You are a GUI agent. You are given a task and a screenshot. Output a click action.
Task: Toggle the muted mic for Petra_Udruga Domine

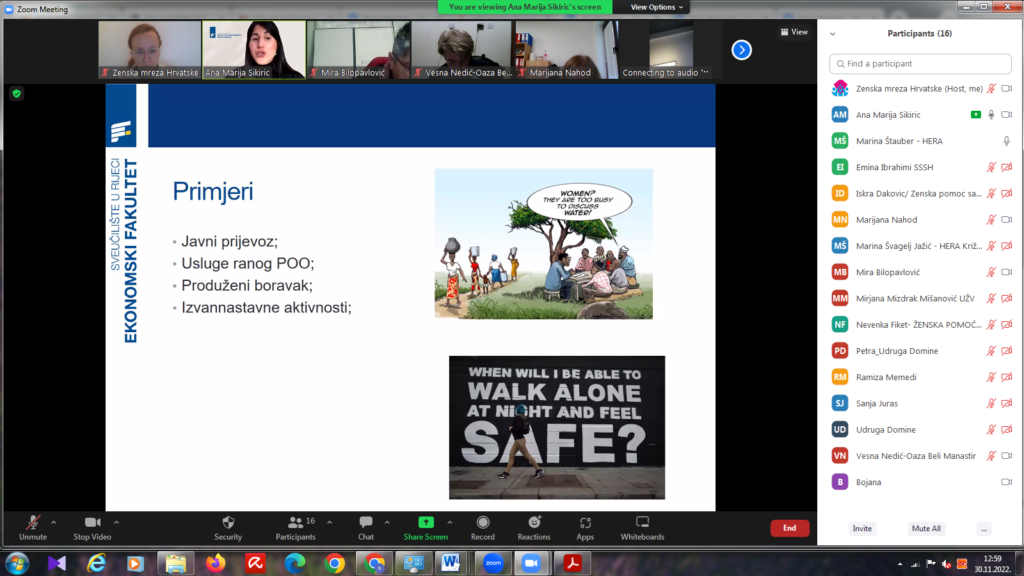(x=991, y=351)
